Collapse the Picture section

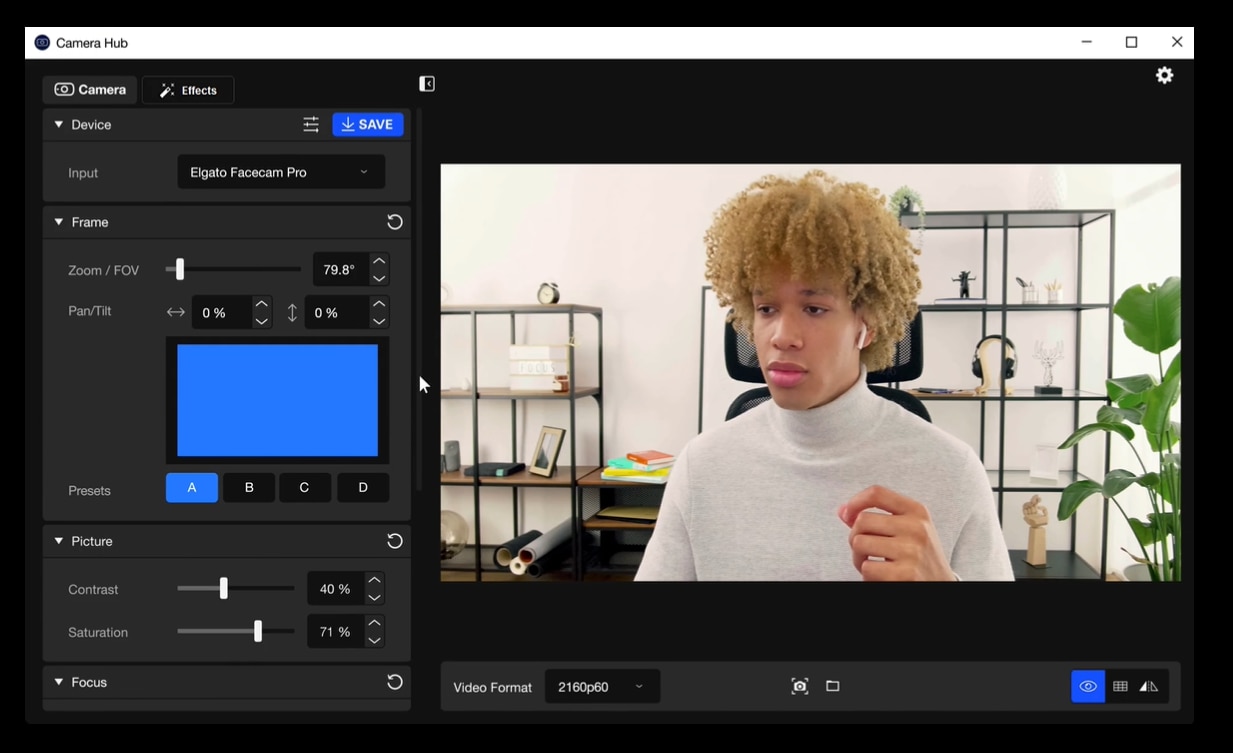[x=59, y=541]
